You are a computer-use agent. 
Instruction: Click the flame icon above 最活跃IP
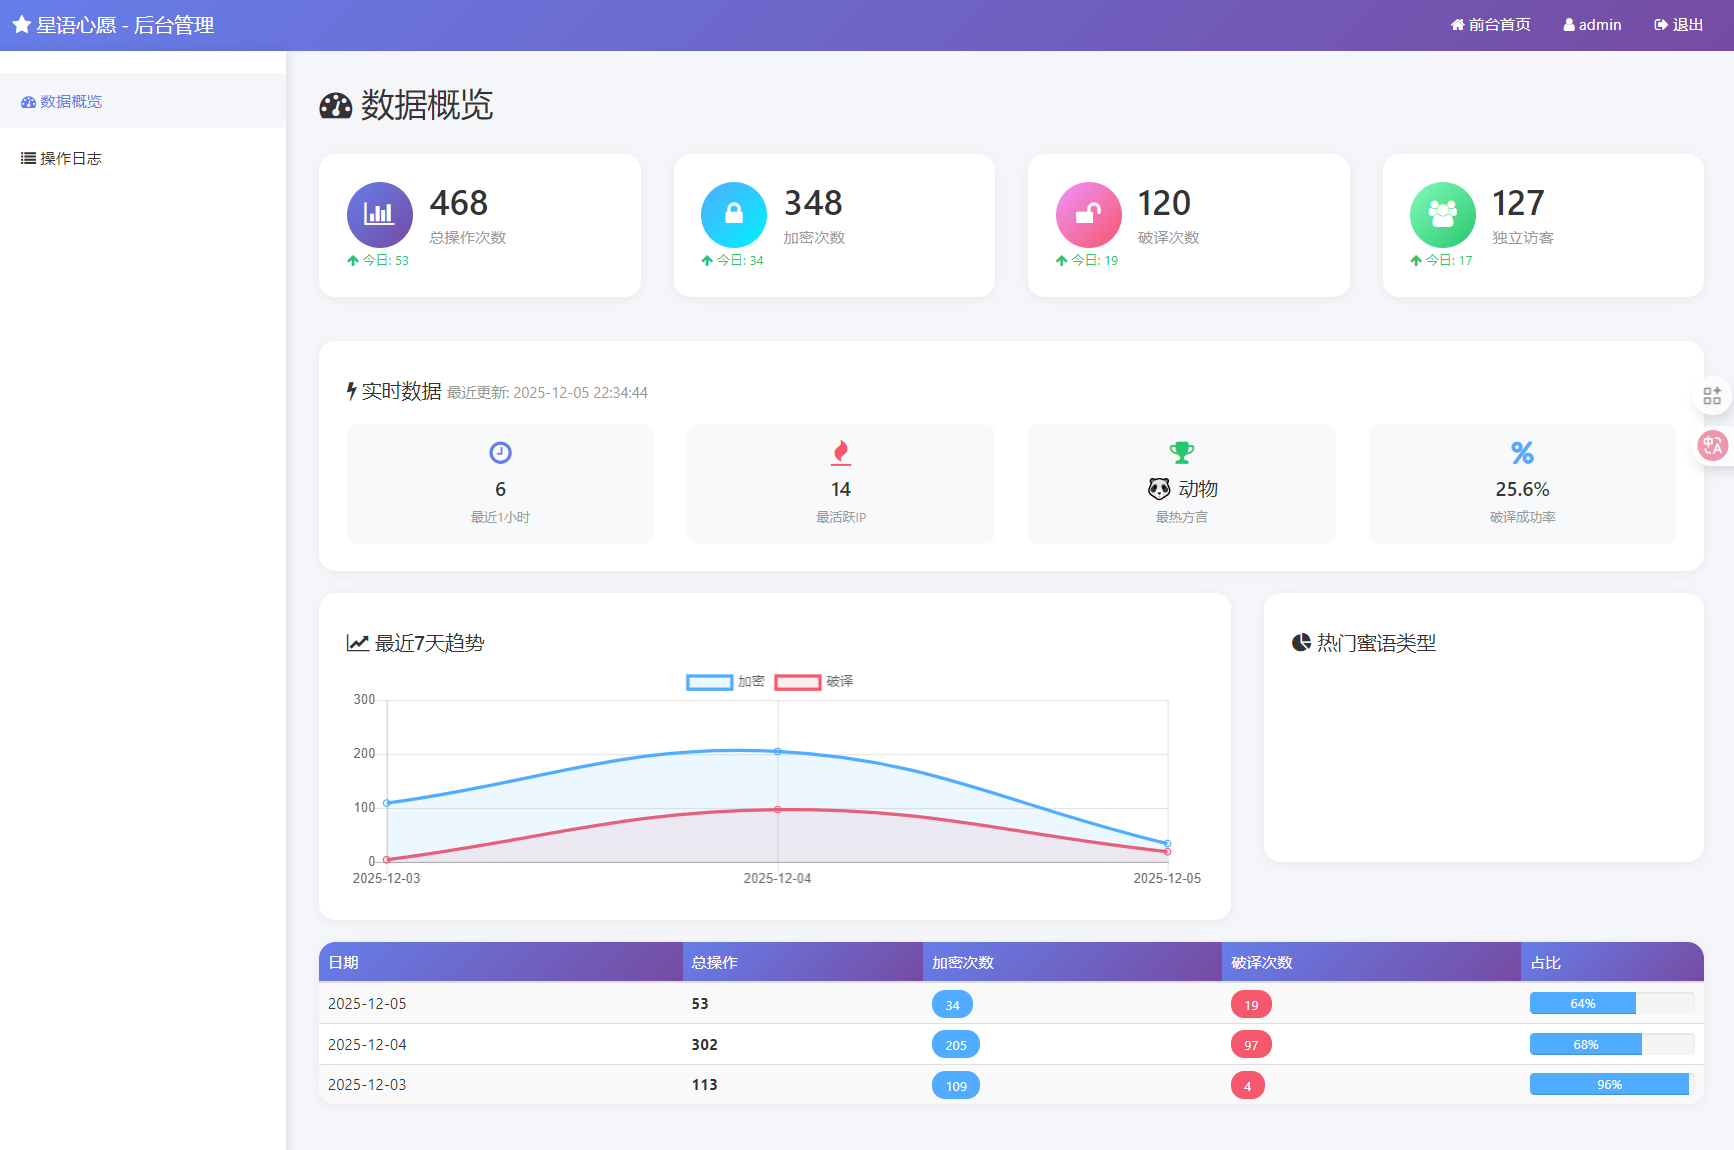pos(840,452)
